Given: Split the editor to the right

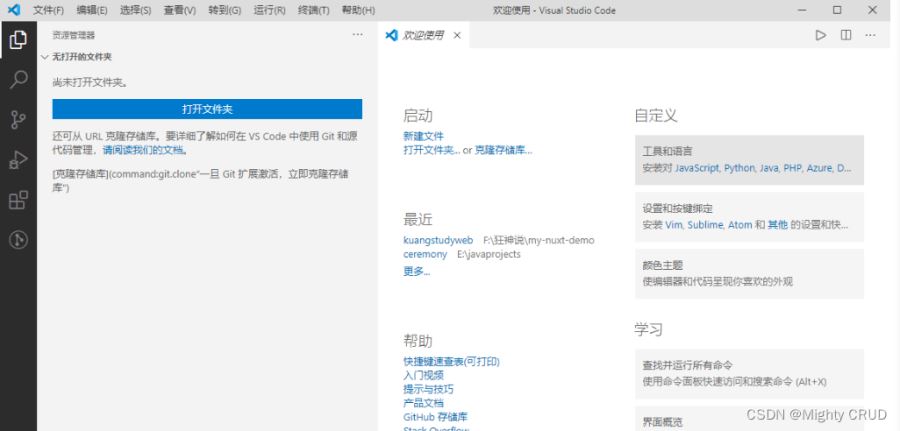Looking at the screenshot, I should (x=845, y=35).
